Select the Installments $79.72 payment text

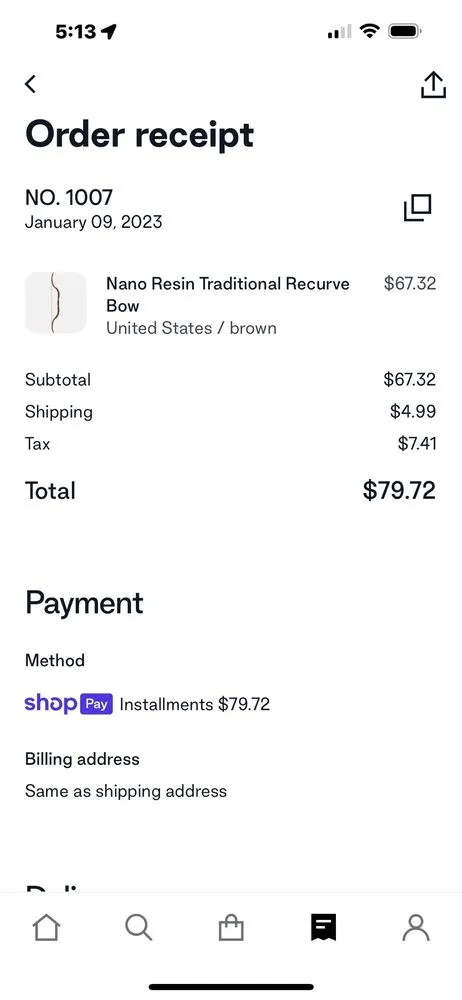click(195, 705)
